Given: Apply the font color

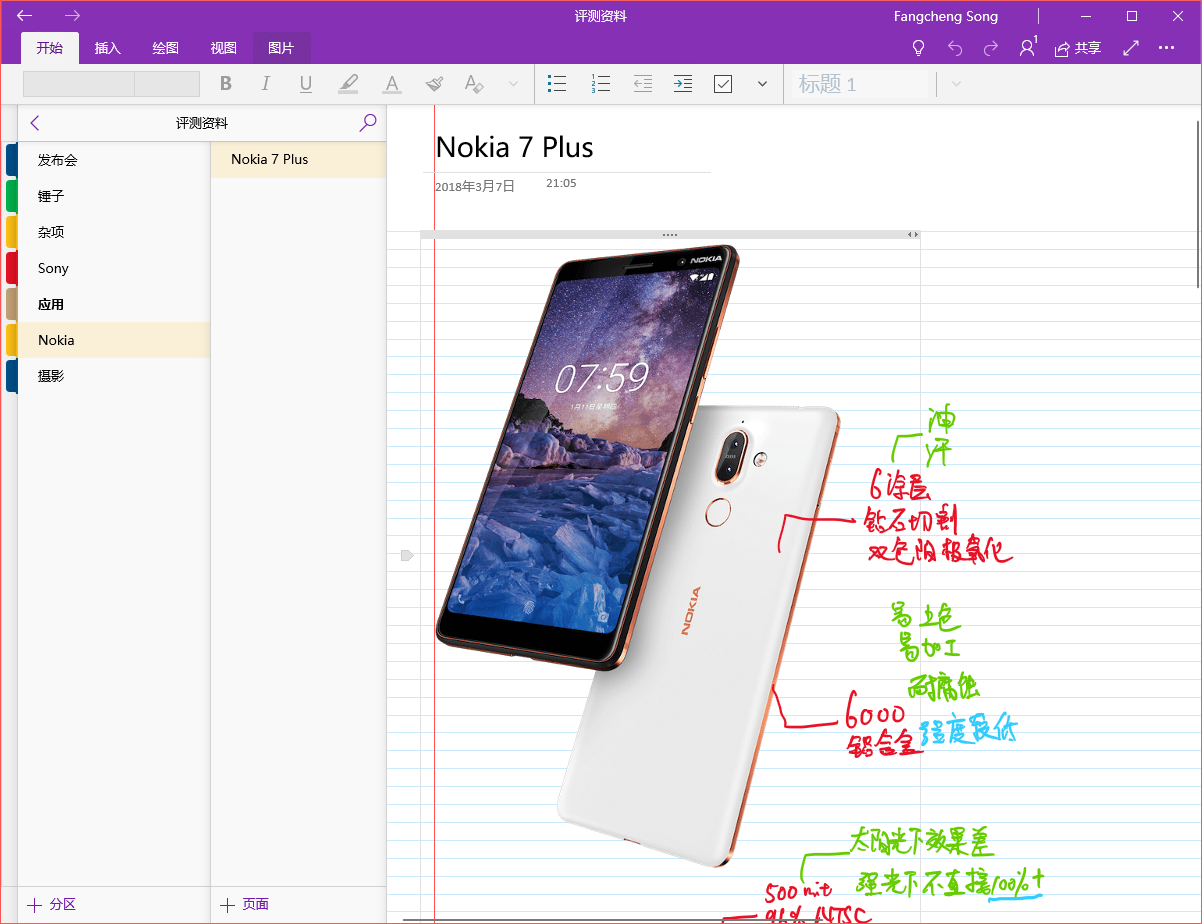Looking at the screenshot, I should click(x=392, y=84).
